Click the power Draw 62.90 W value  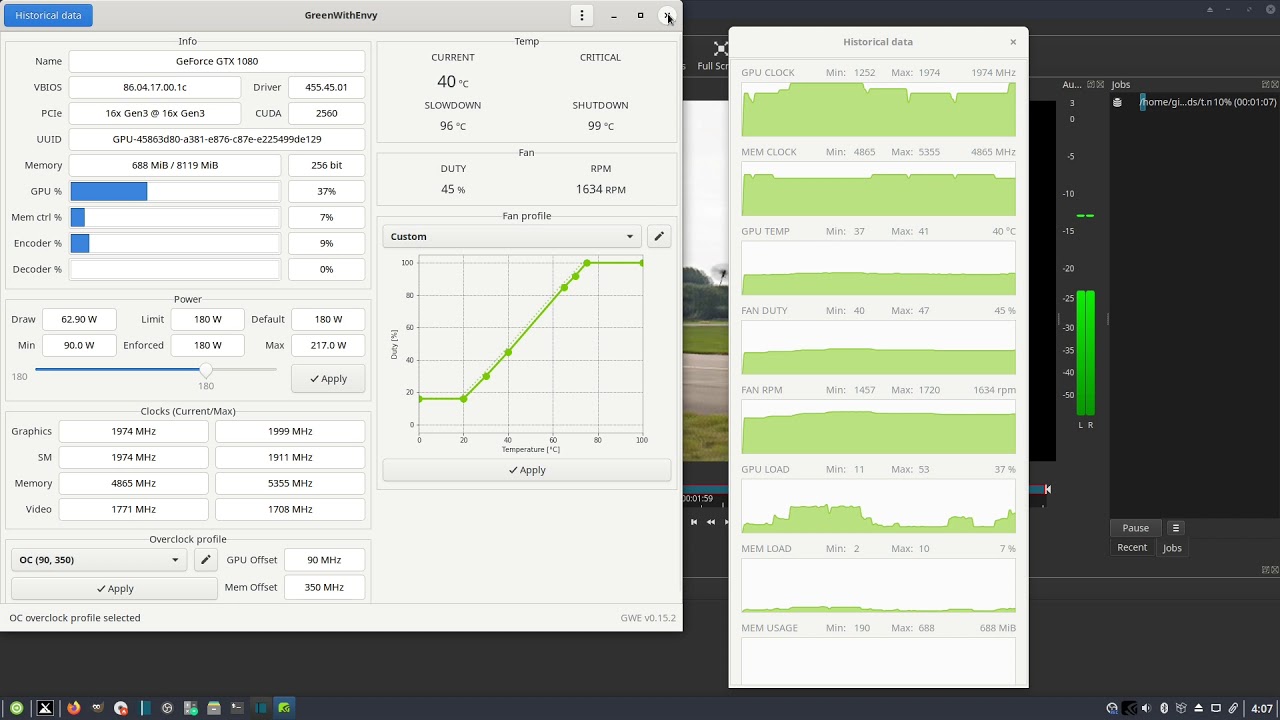[x=79, y=319]
